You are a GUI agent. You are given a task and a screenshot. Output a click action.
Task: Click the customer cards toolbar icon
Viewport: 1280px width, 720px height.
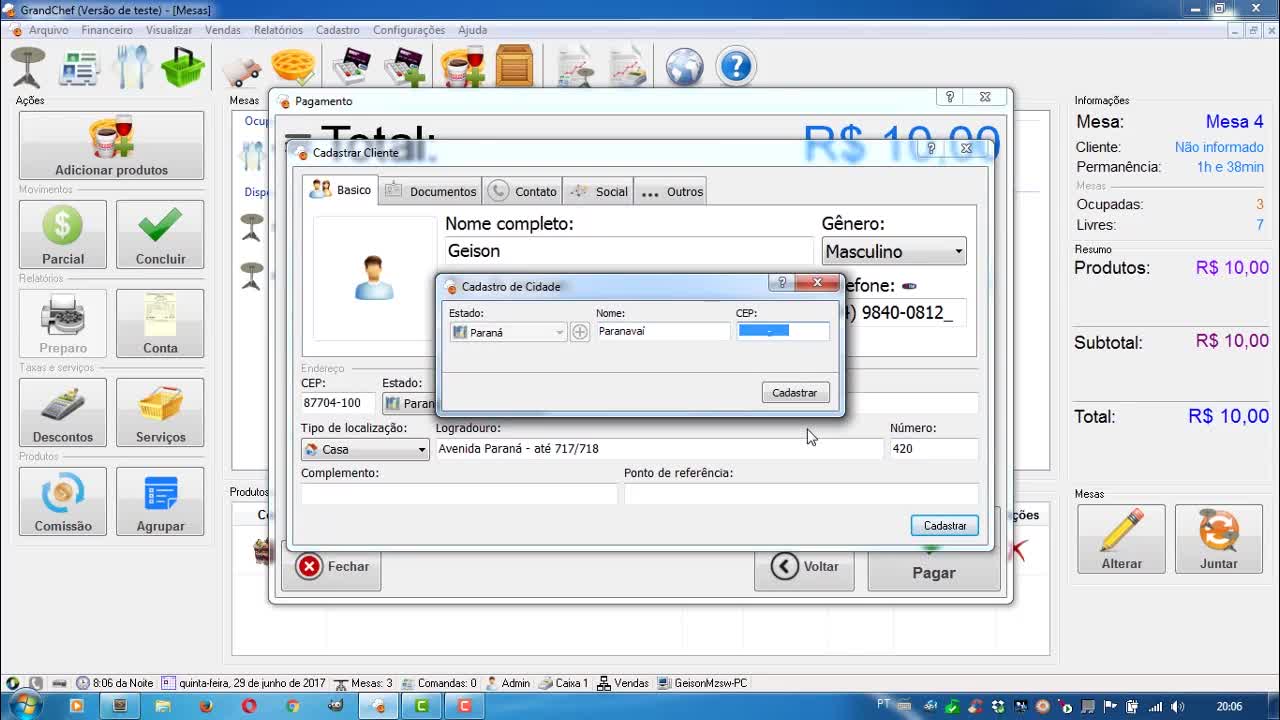(80, 68)
